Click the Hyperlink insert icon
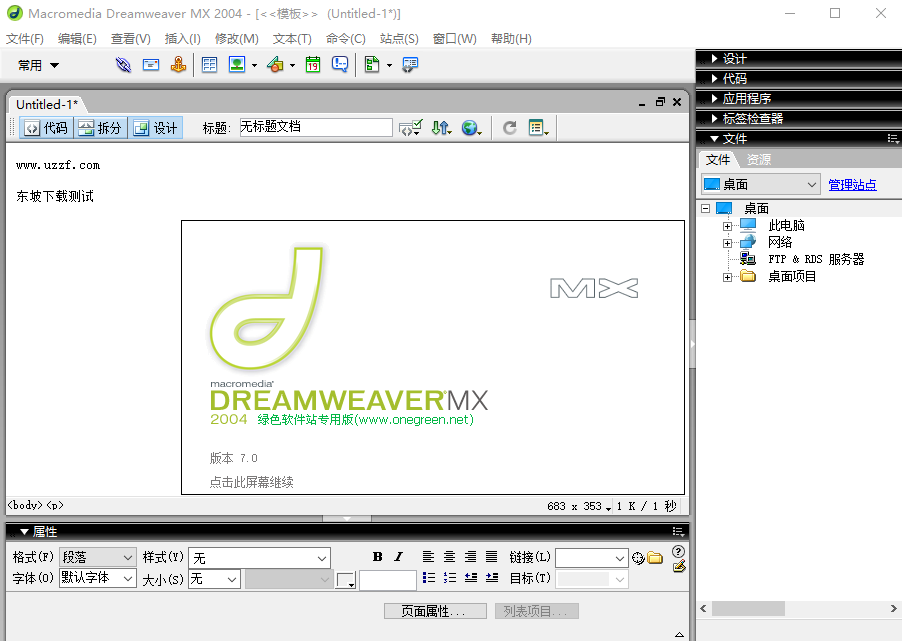The width and height of the screenshot is (902, 641). [123, 64]
